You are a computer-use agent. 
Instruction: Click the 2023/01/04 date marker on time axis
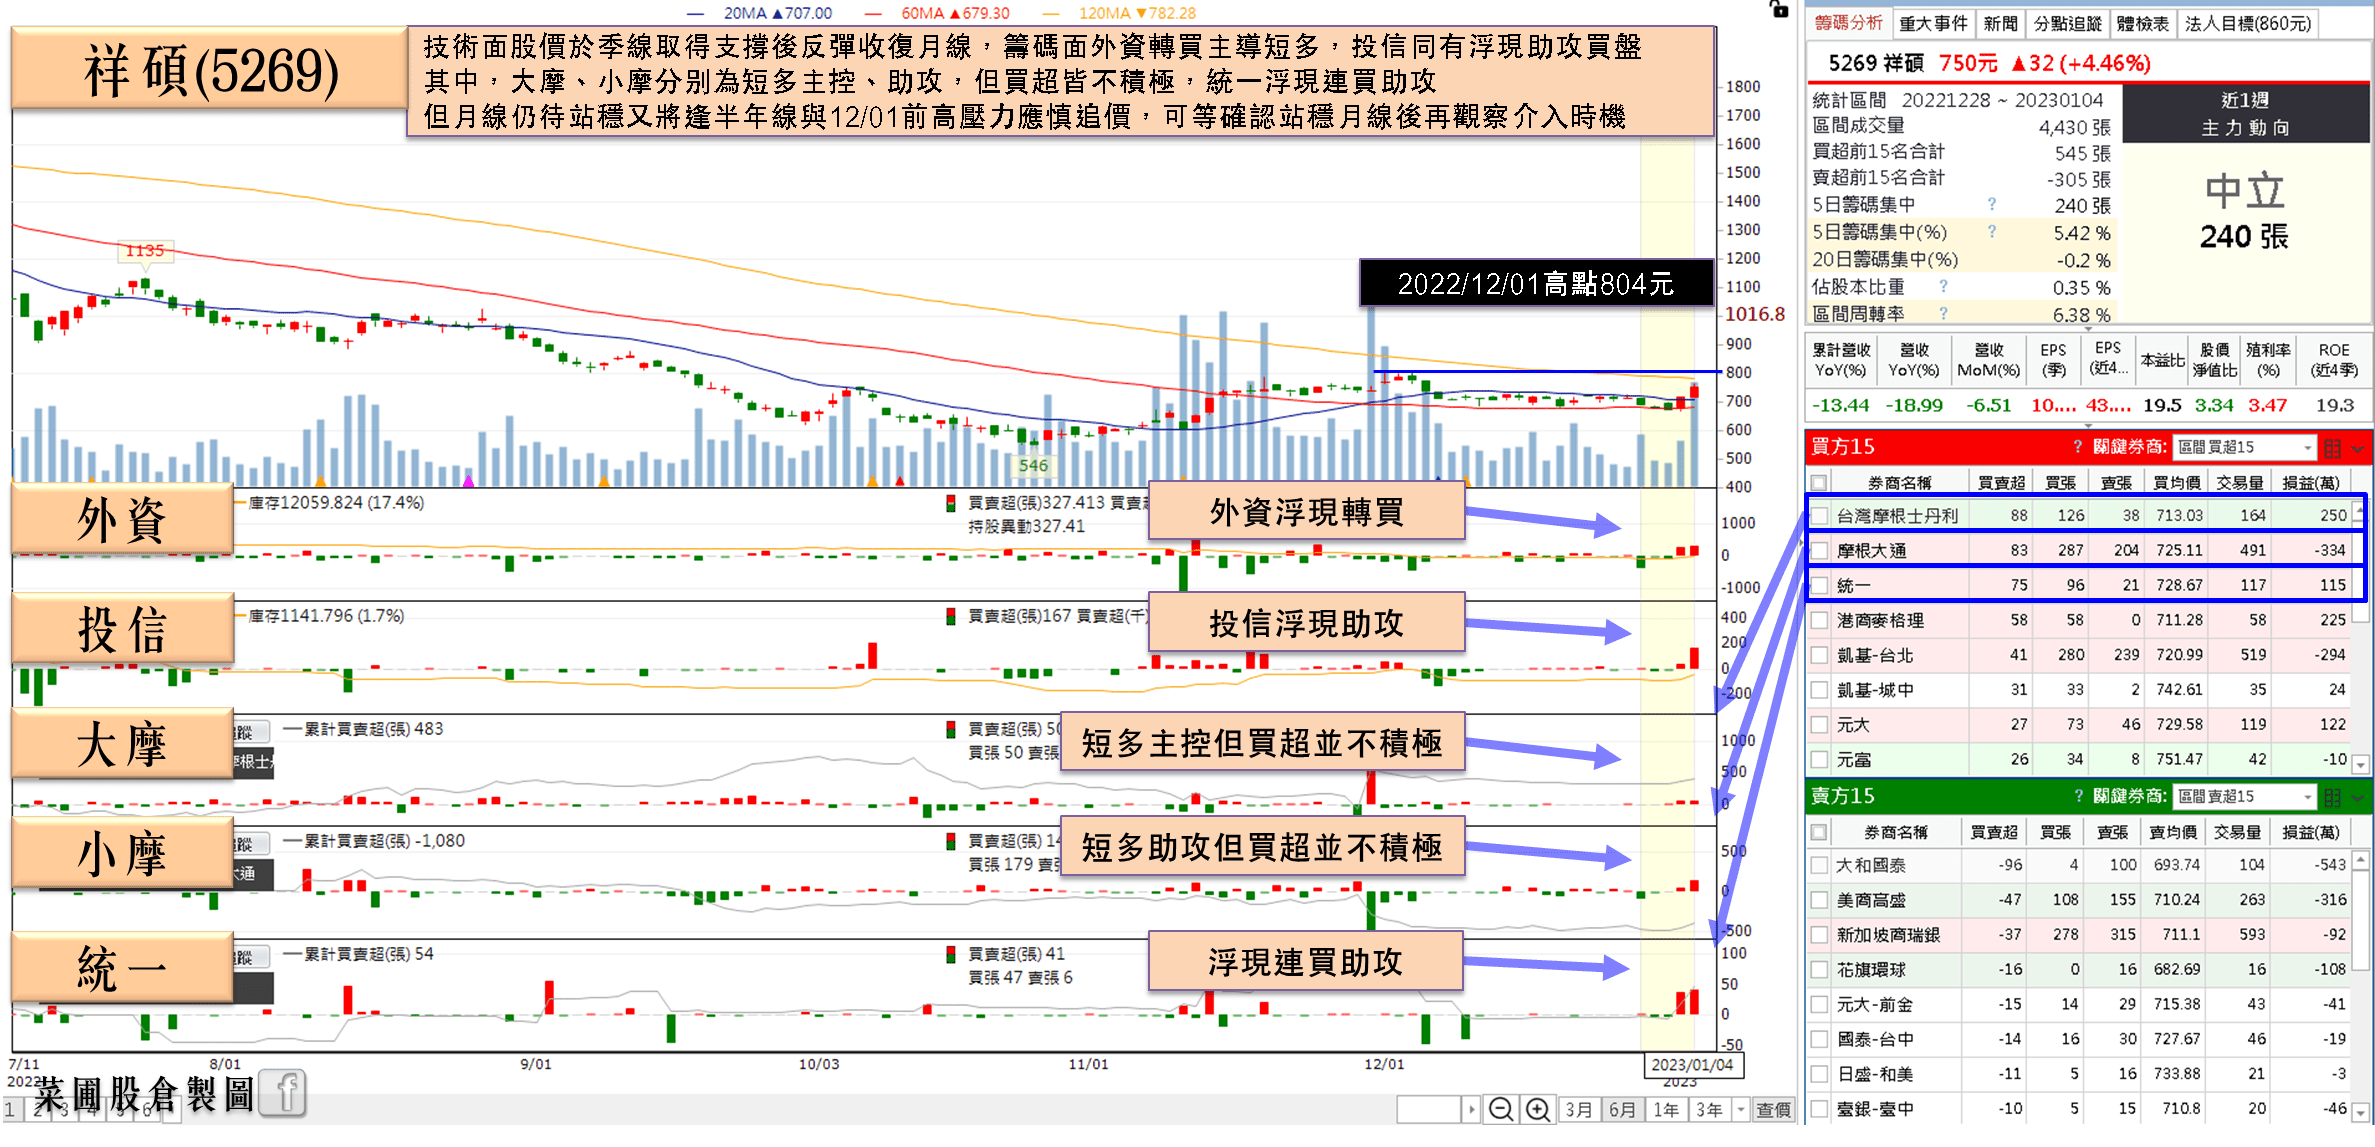1692,1065
